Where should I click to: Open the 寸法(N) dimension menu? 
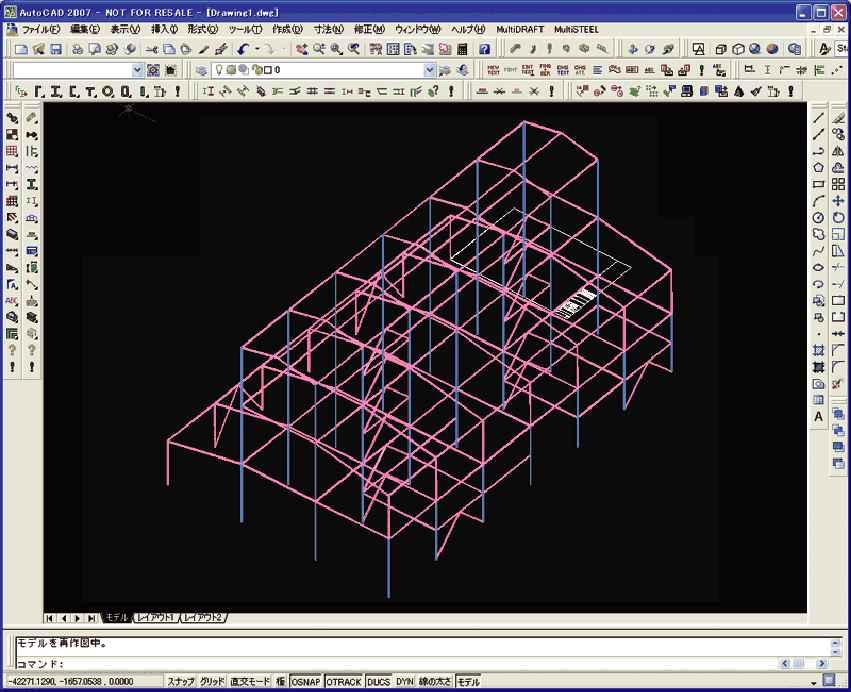(329, 29)
